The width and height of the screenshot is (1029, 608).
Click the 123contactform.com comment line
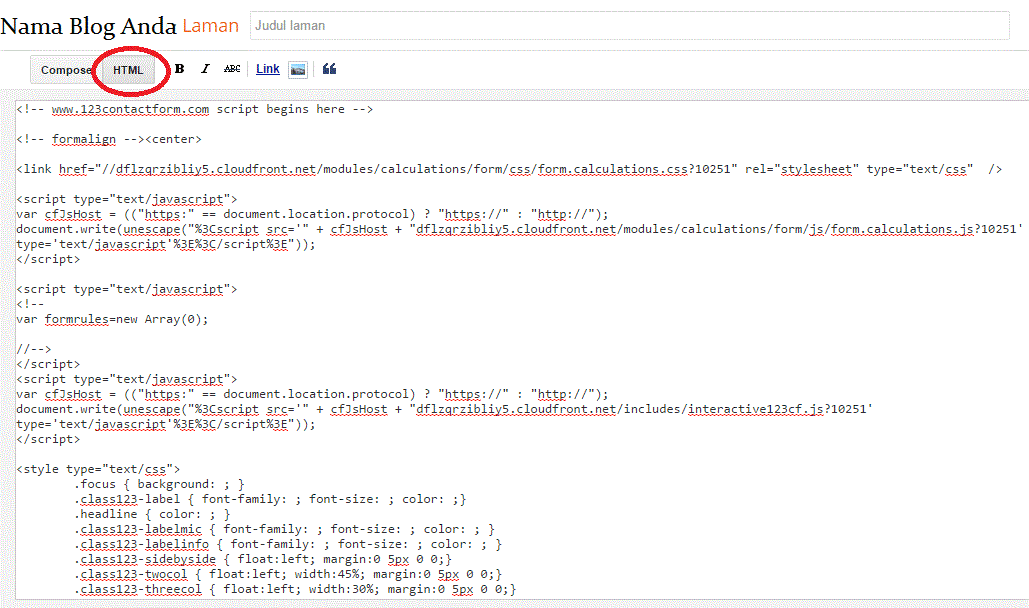coord(195,110)
